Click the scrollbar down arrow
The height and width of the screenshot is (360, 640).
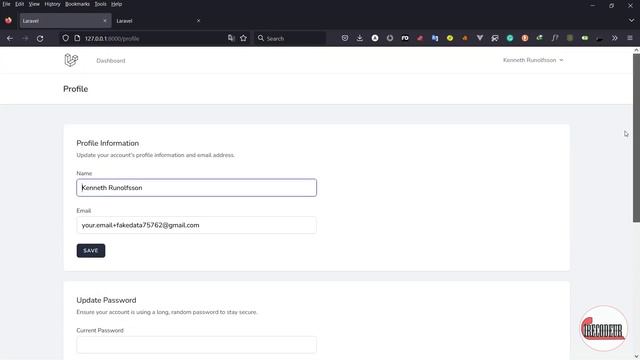click(636, 356)
